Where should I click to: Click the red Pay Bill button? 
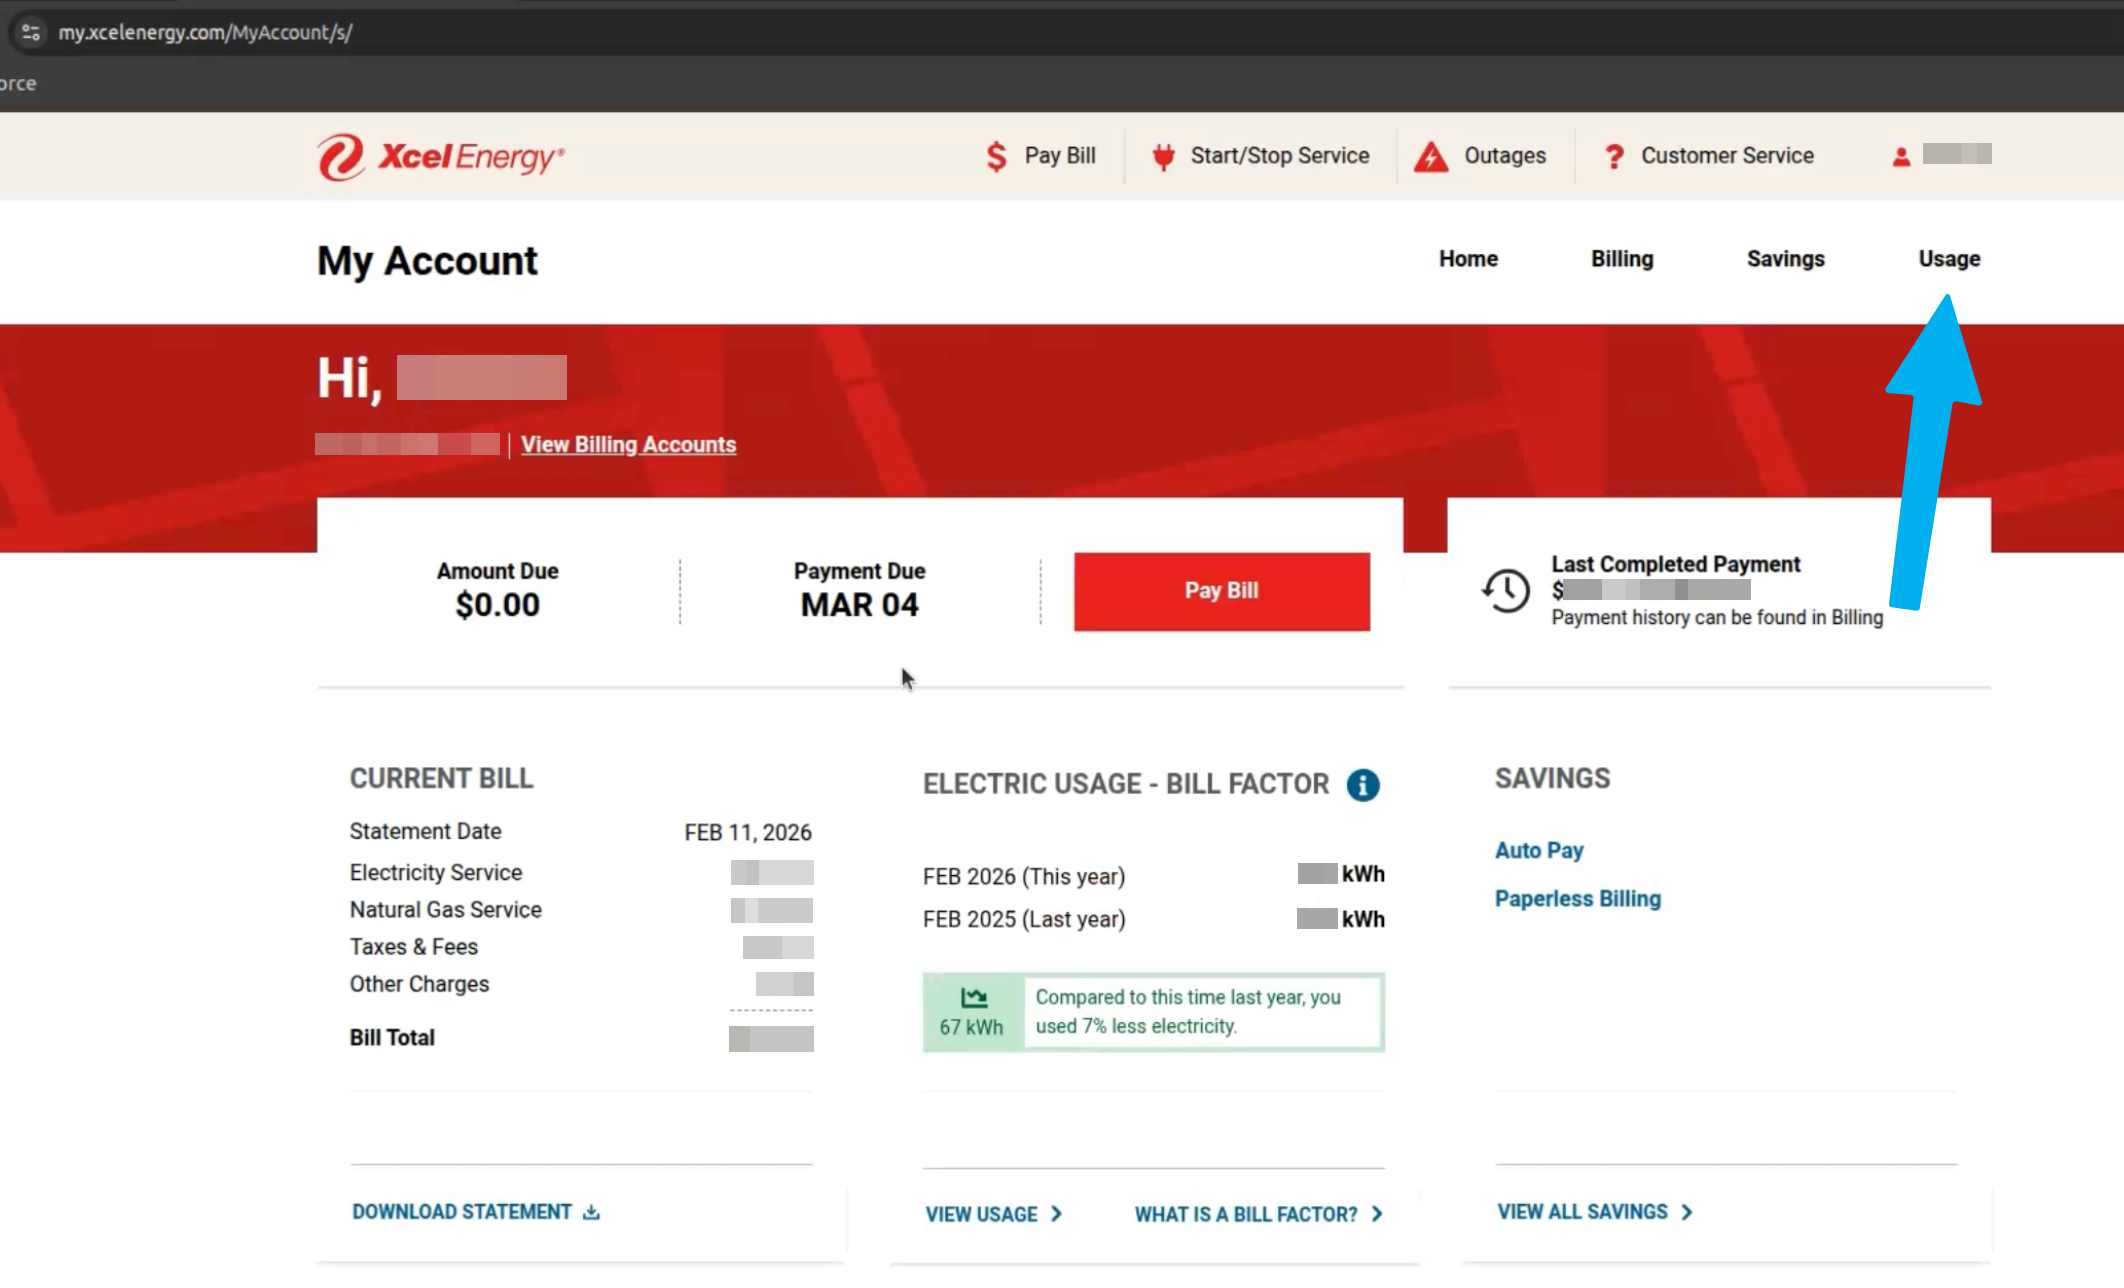pos(1222,591)
